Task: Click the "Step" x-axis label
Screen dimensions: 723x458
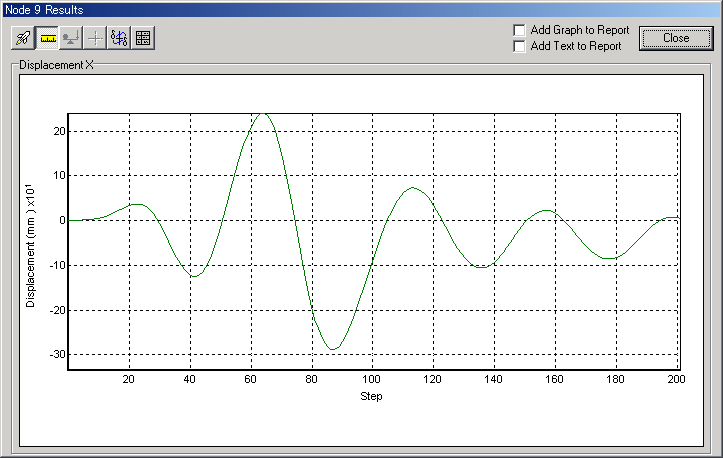Action: (372, 396)
